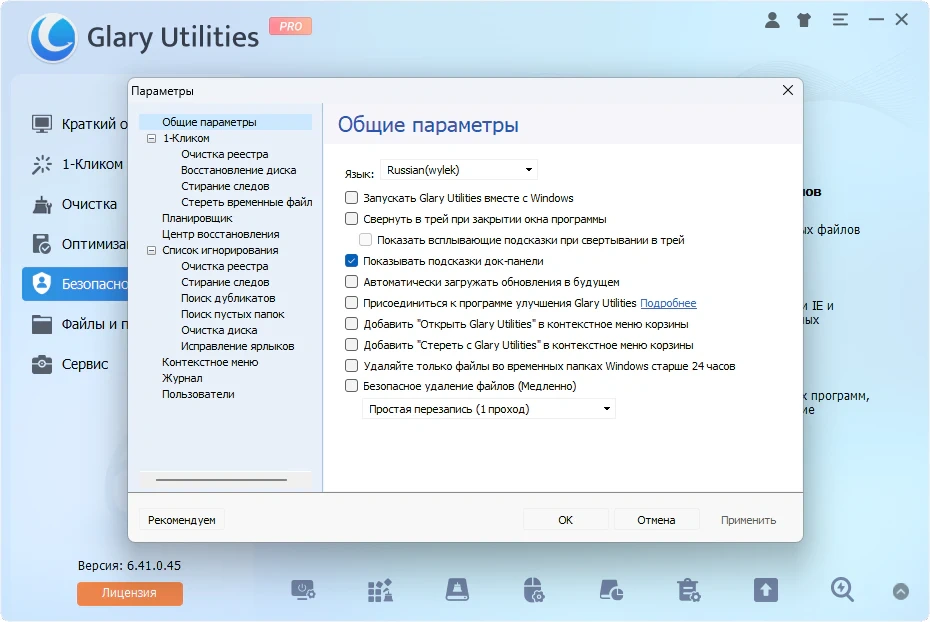930x622 pixels.
Task: Open Центр восстановления settings page
Action: click(x=220, y=234)
